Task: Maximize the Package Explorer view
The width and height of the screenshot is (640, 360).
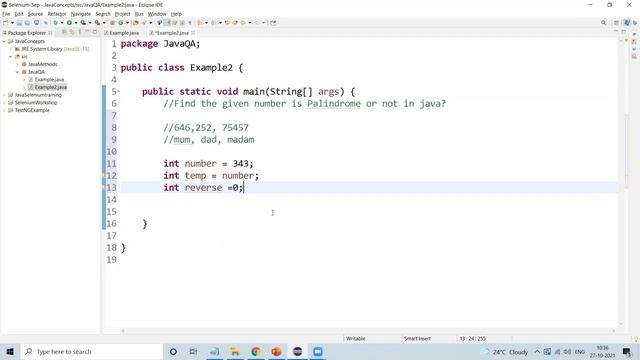Action: 95,32
